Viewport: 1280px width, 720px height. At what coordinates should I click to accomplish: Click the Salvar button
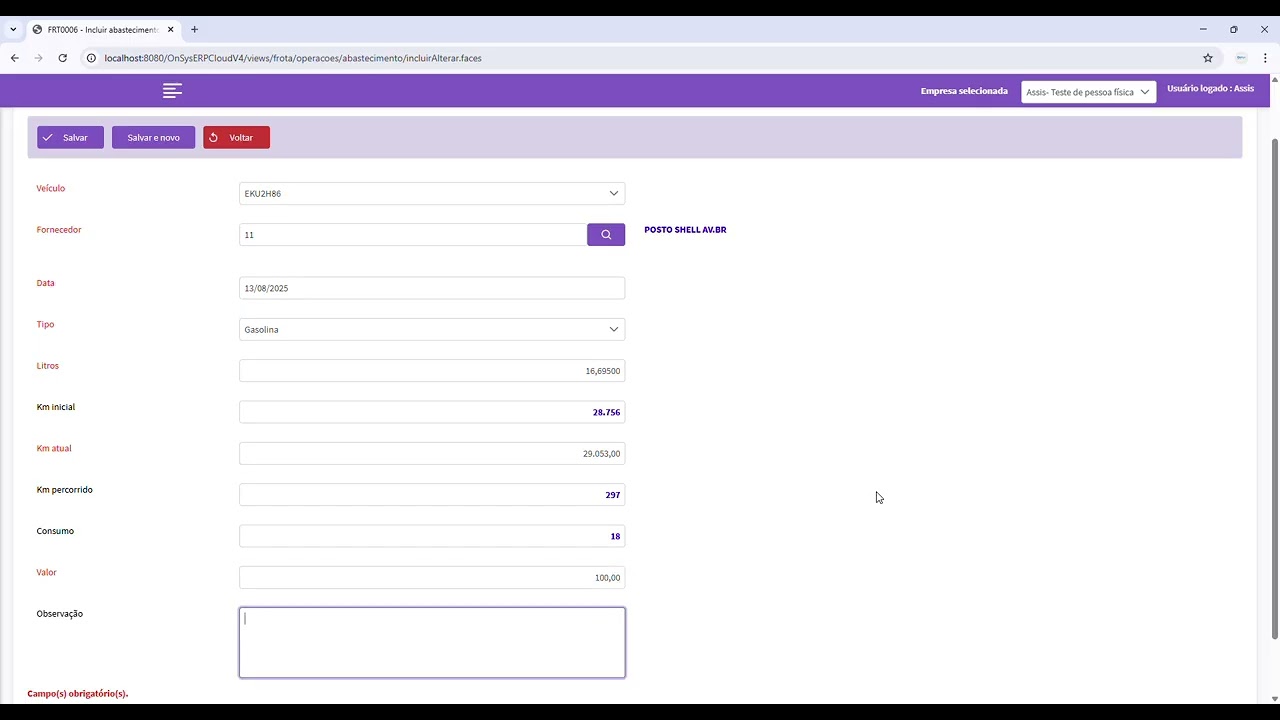click(x=70, y=137)
